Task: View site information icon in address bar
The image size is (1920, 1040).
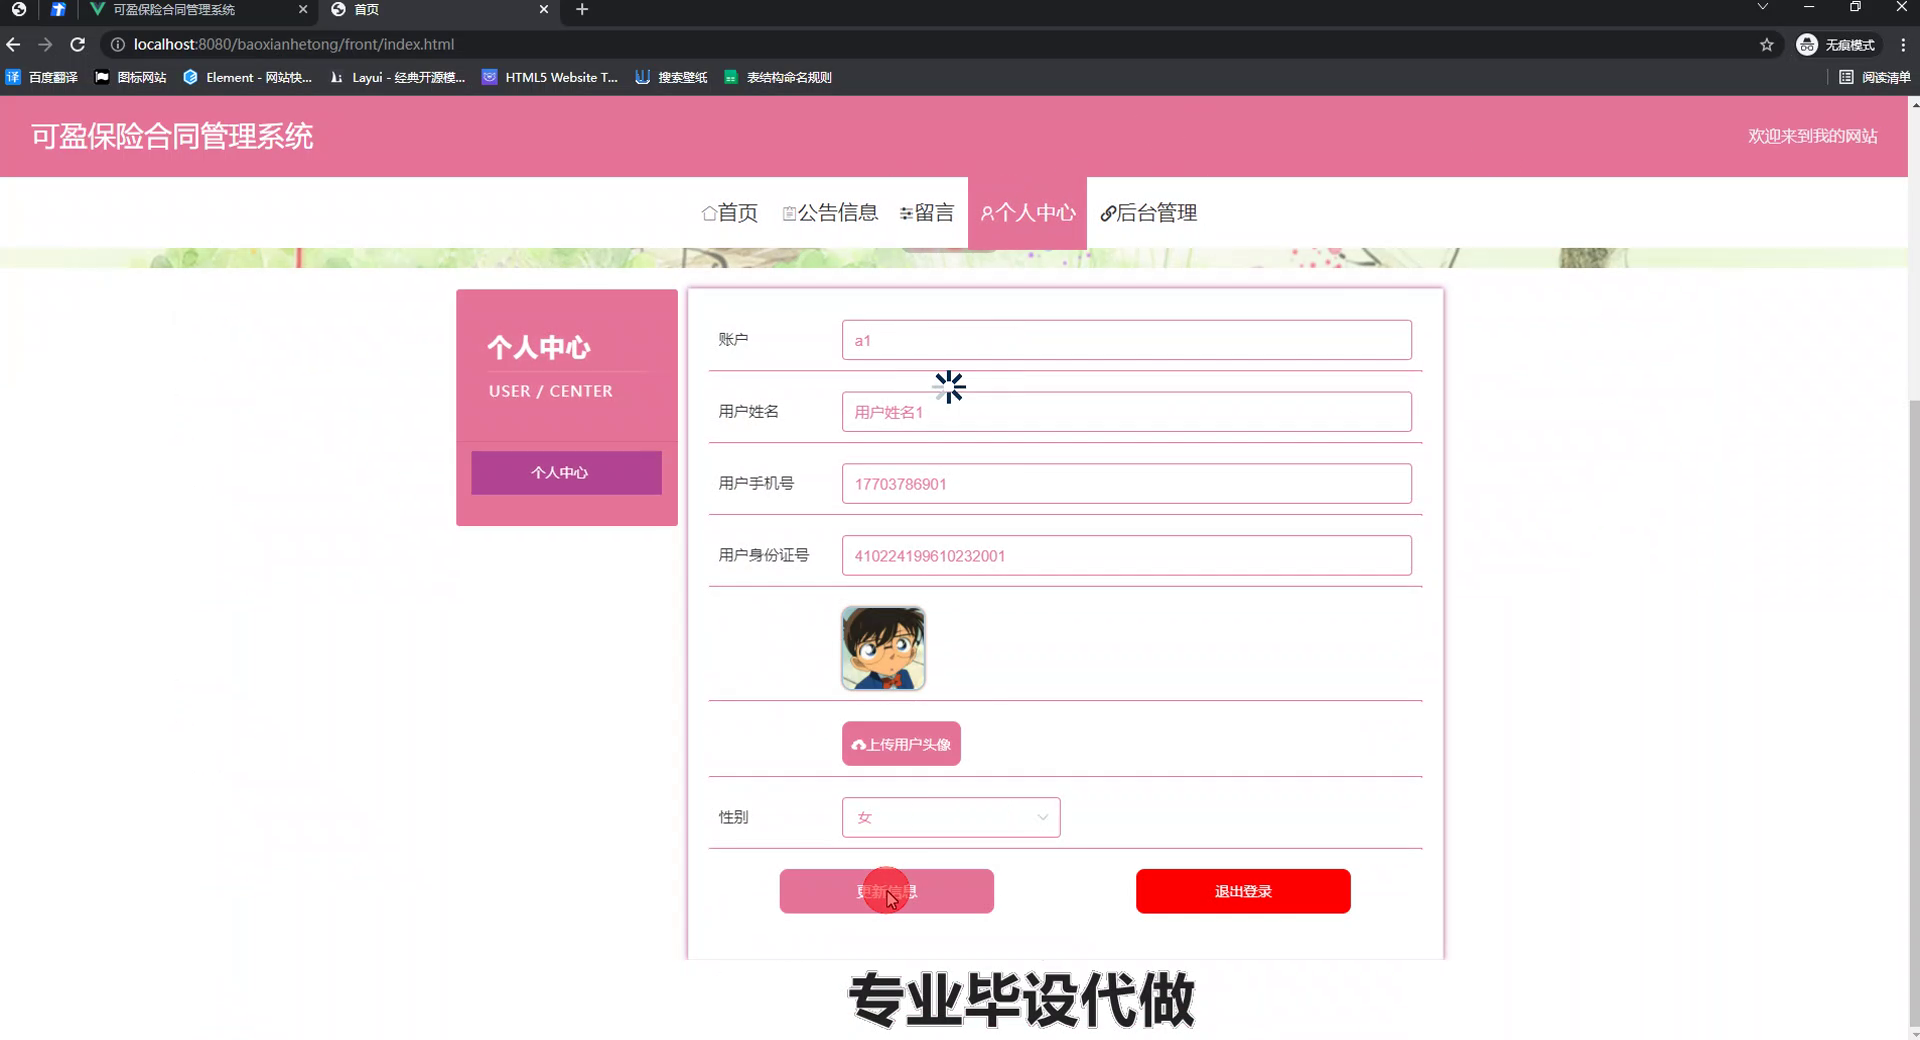Action: [x=116, y=44]
